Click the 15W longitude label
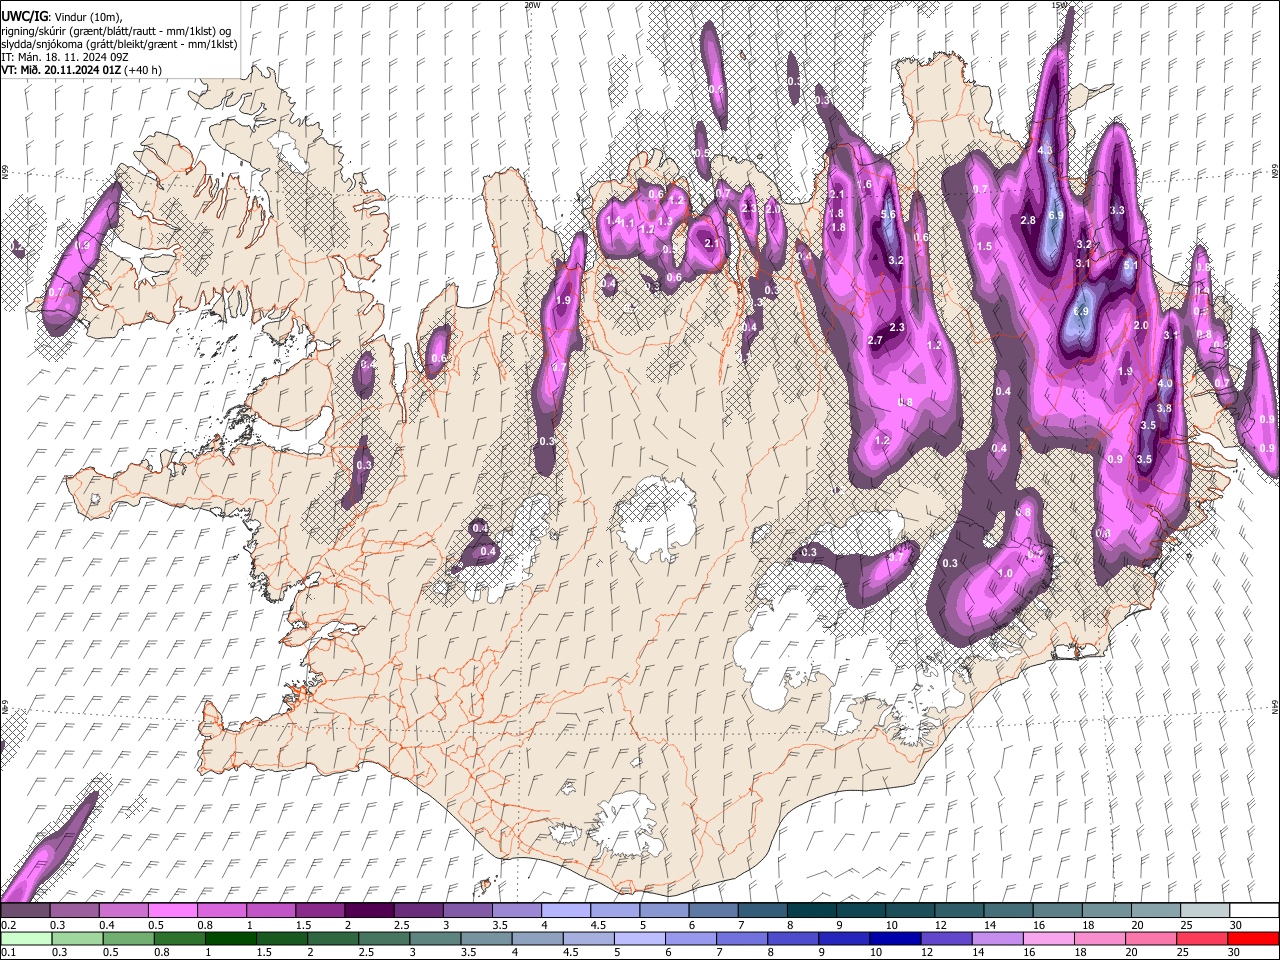 coord(1058,5)
